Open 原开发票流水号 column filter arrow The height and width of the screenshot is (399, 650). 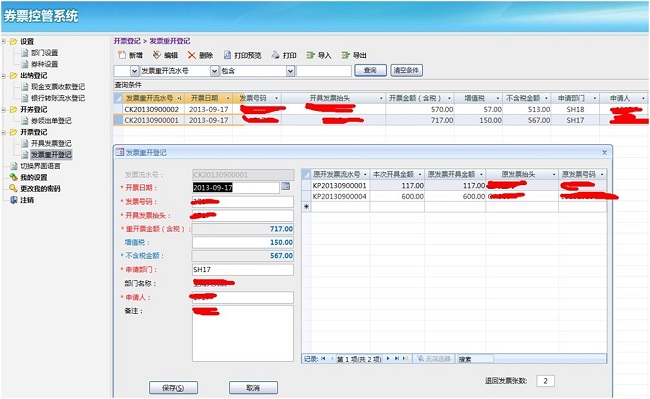pyautogui.click(x=365, y=174)
